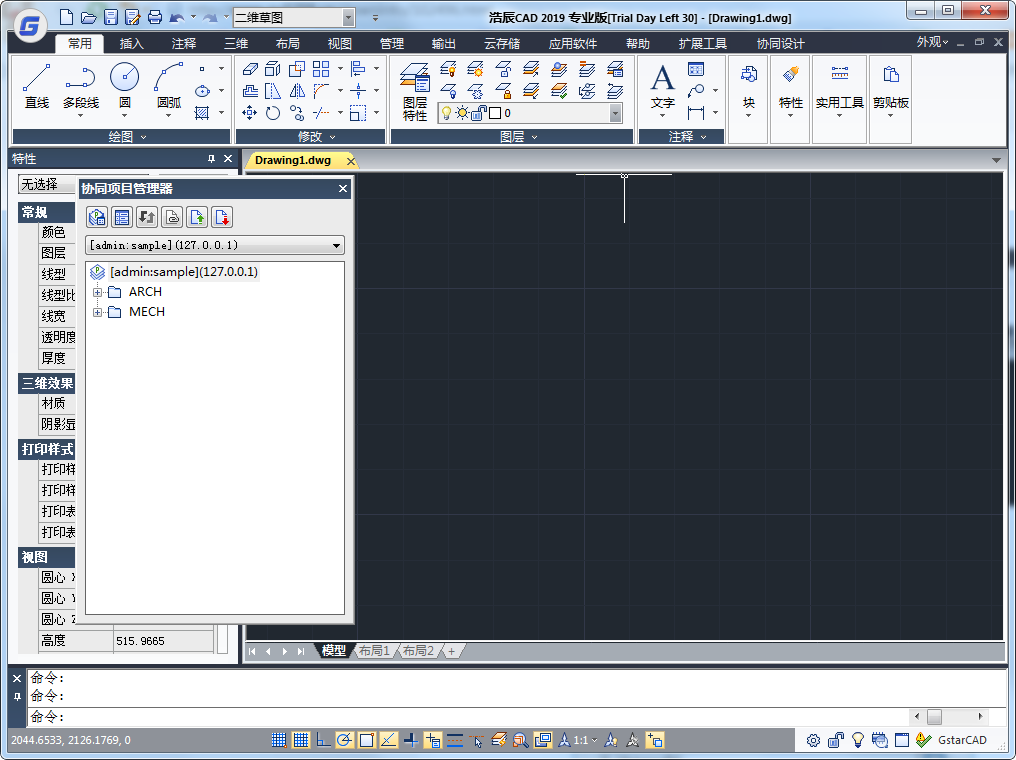Select the Rotate tool in modify panel

point(273,113)
